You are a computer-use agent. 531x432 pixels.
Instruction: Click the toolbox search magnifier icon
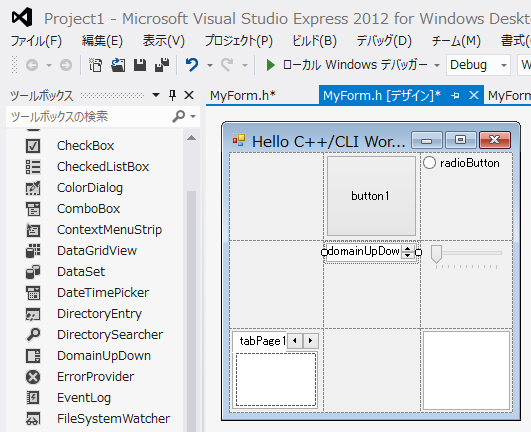[178, 116]
